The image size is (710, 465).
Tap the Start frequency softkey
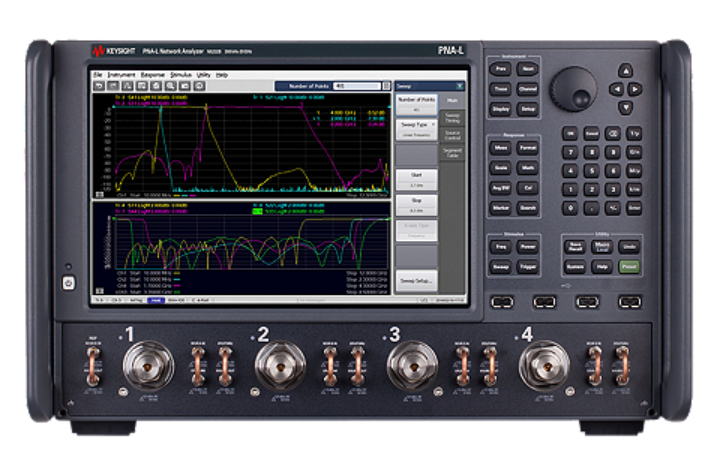417,180
